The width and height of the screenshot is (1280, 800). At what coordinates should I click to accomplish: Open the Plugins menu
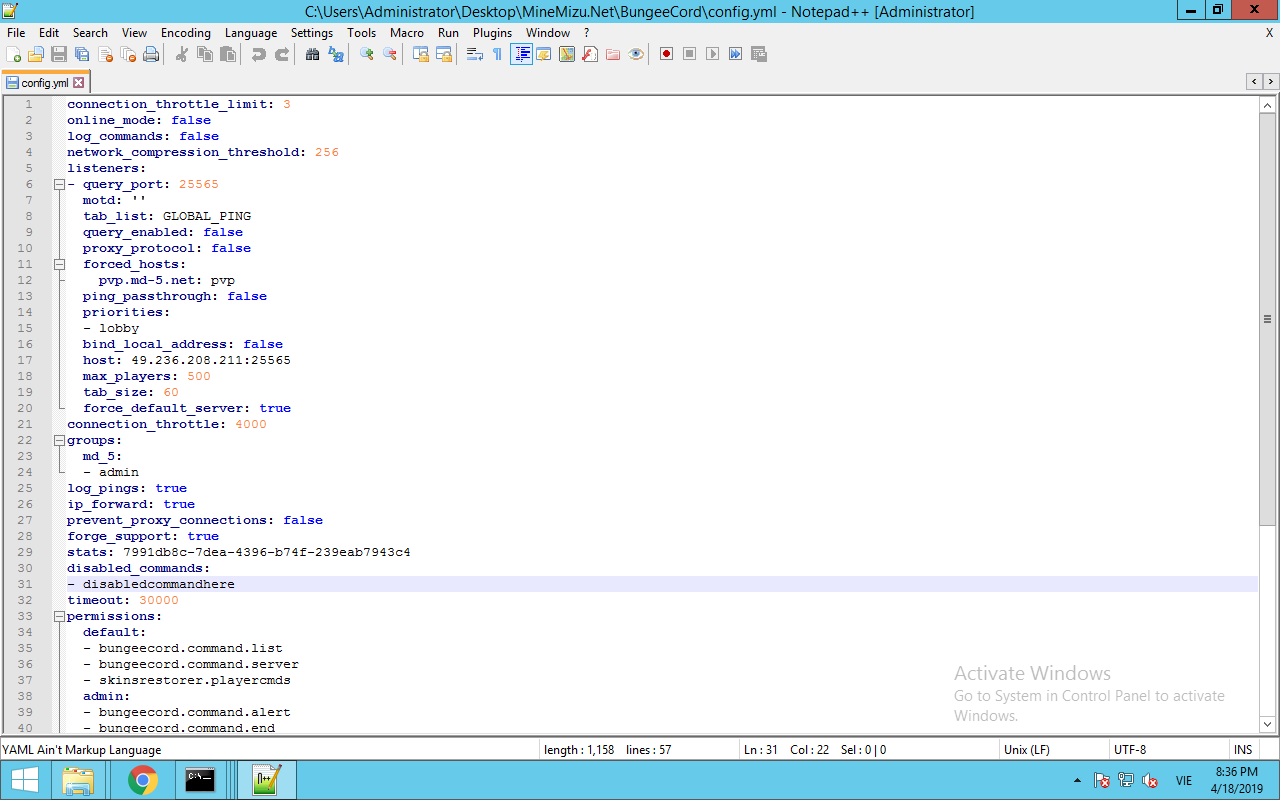click(x=492, y=33)
